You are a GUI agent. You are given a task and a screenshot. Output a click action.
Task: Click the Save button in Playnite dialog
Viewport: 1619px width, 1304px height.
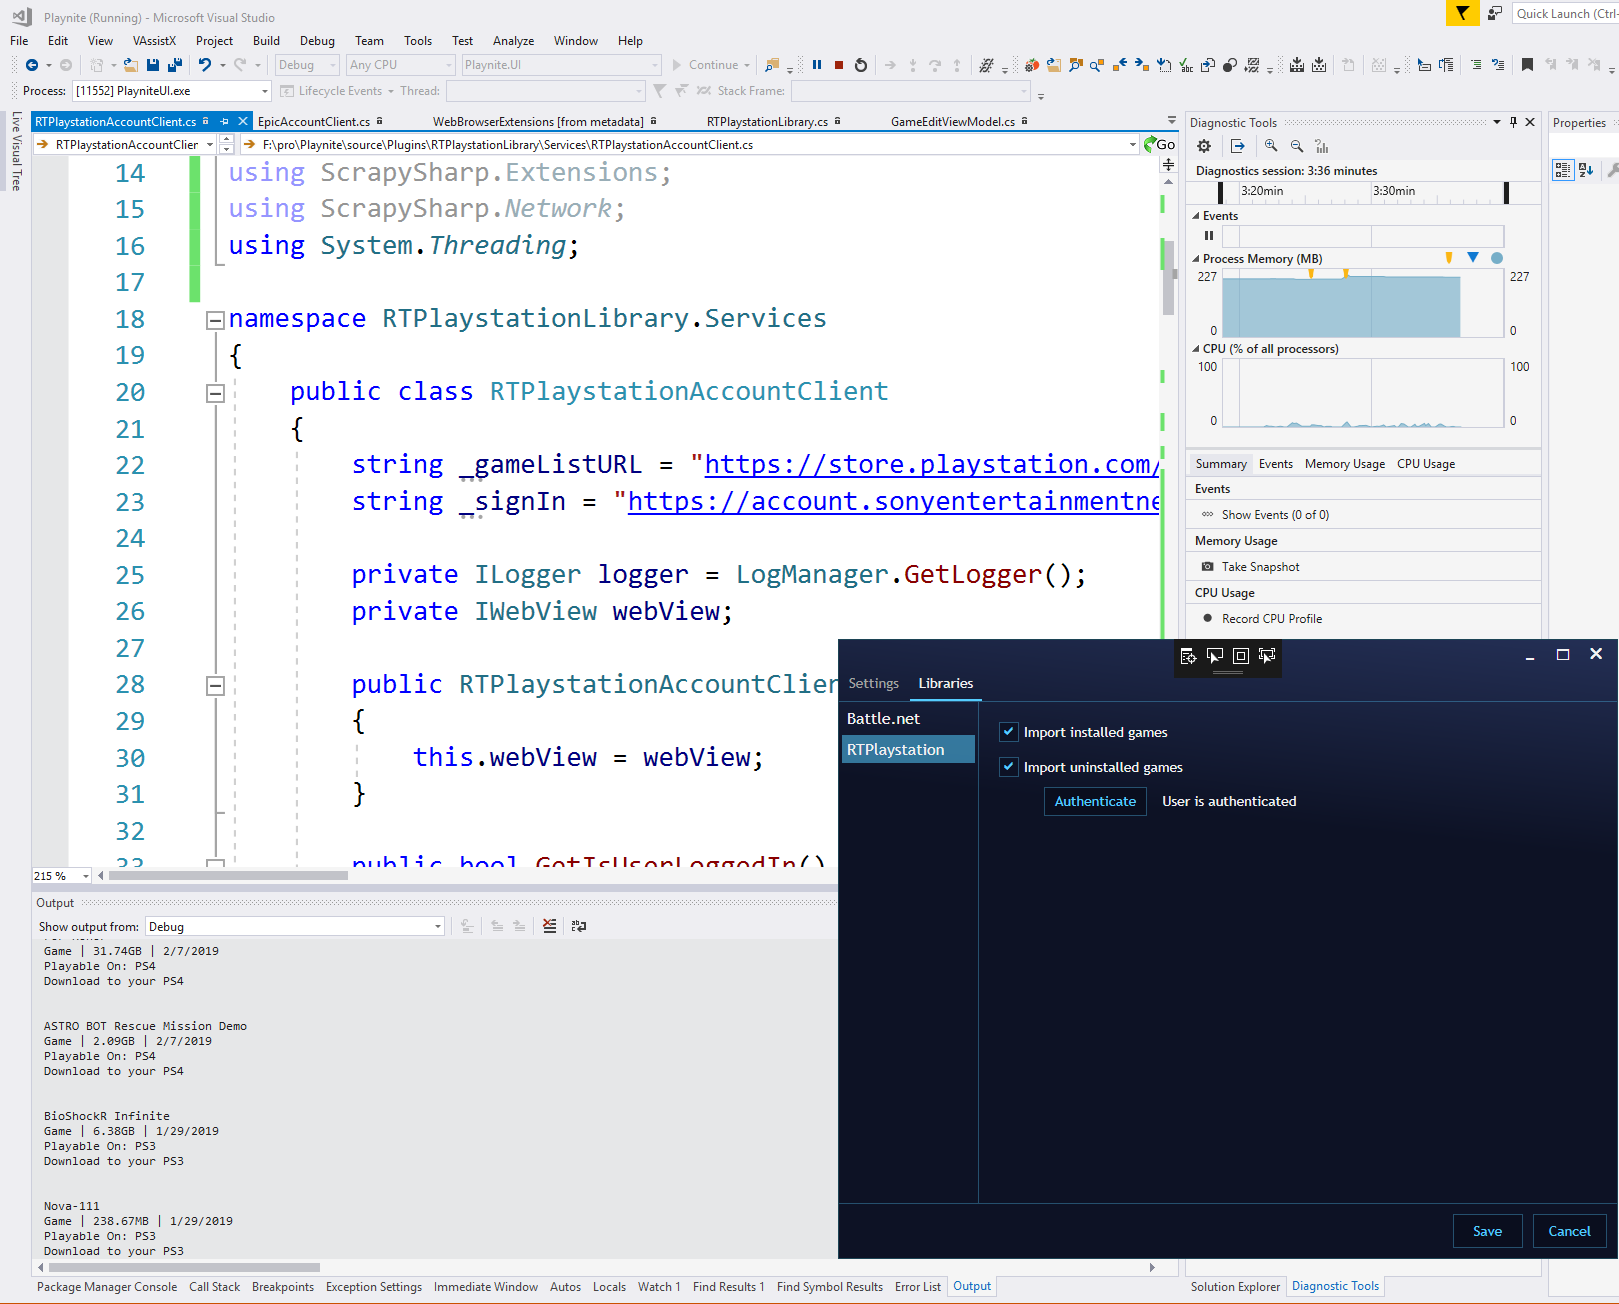coord(1487,1231)
